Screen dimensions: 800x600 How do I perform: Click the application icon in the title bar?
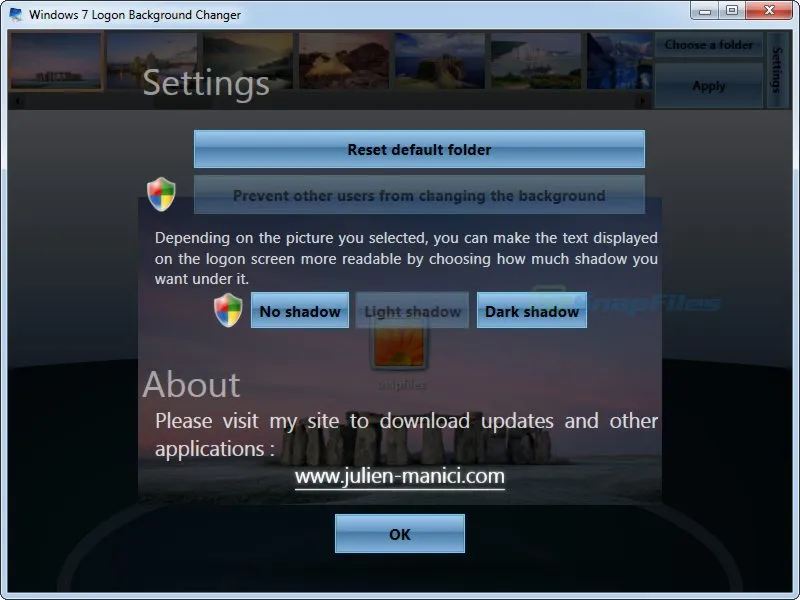[x=16, y=14]
